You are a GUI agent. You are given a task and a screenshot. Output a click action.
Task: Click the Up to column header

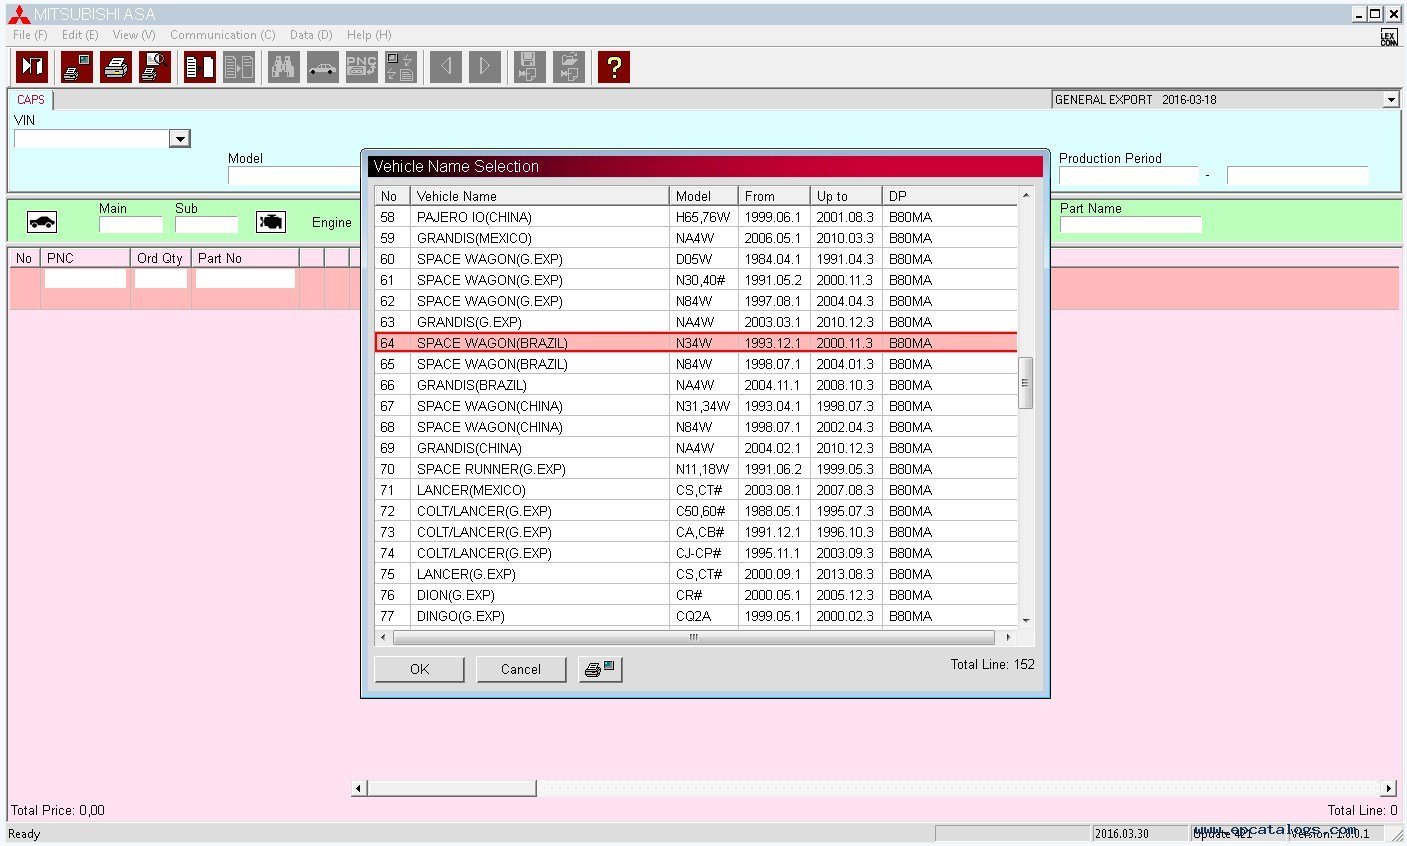[846, 196]
